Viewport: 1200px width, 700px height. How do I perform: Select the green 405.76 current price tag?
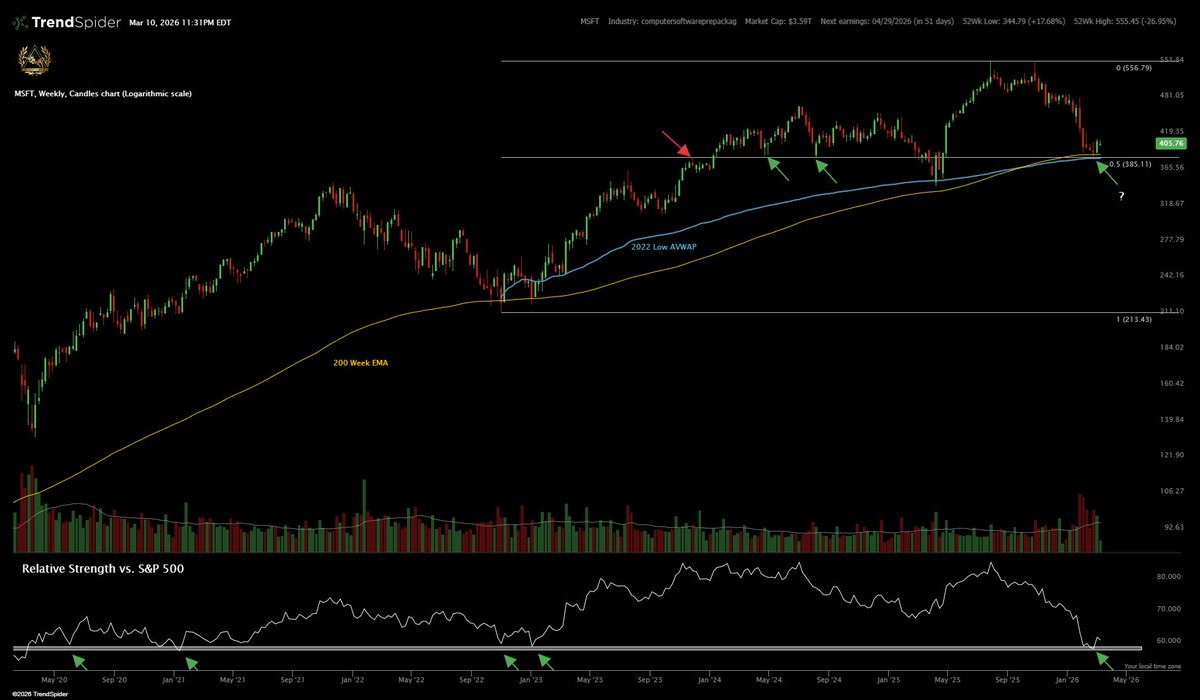(x=1169, y=143)
